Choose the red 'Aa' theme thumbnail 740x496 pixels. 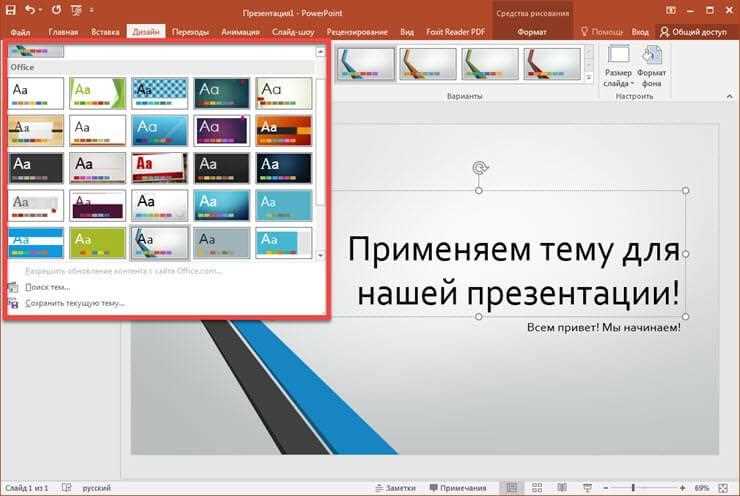click(x=159, y=167)
